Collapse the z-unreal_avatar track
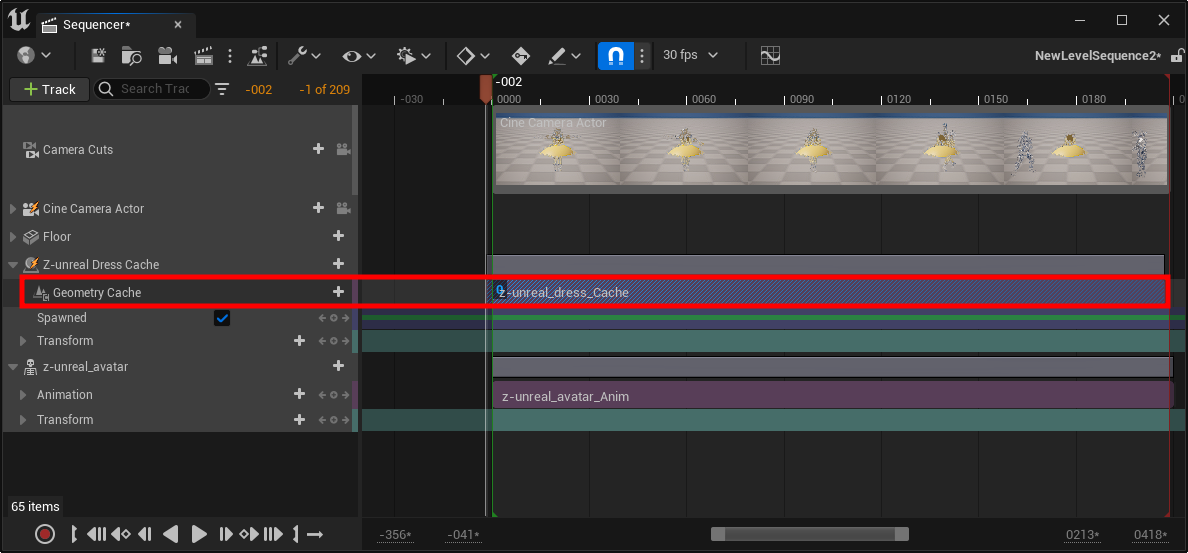The width and height of the screenshot is (1188, 553). coord(13,367)
